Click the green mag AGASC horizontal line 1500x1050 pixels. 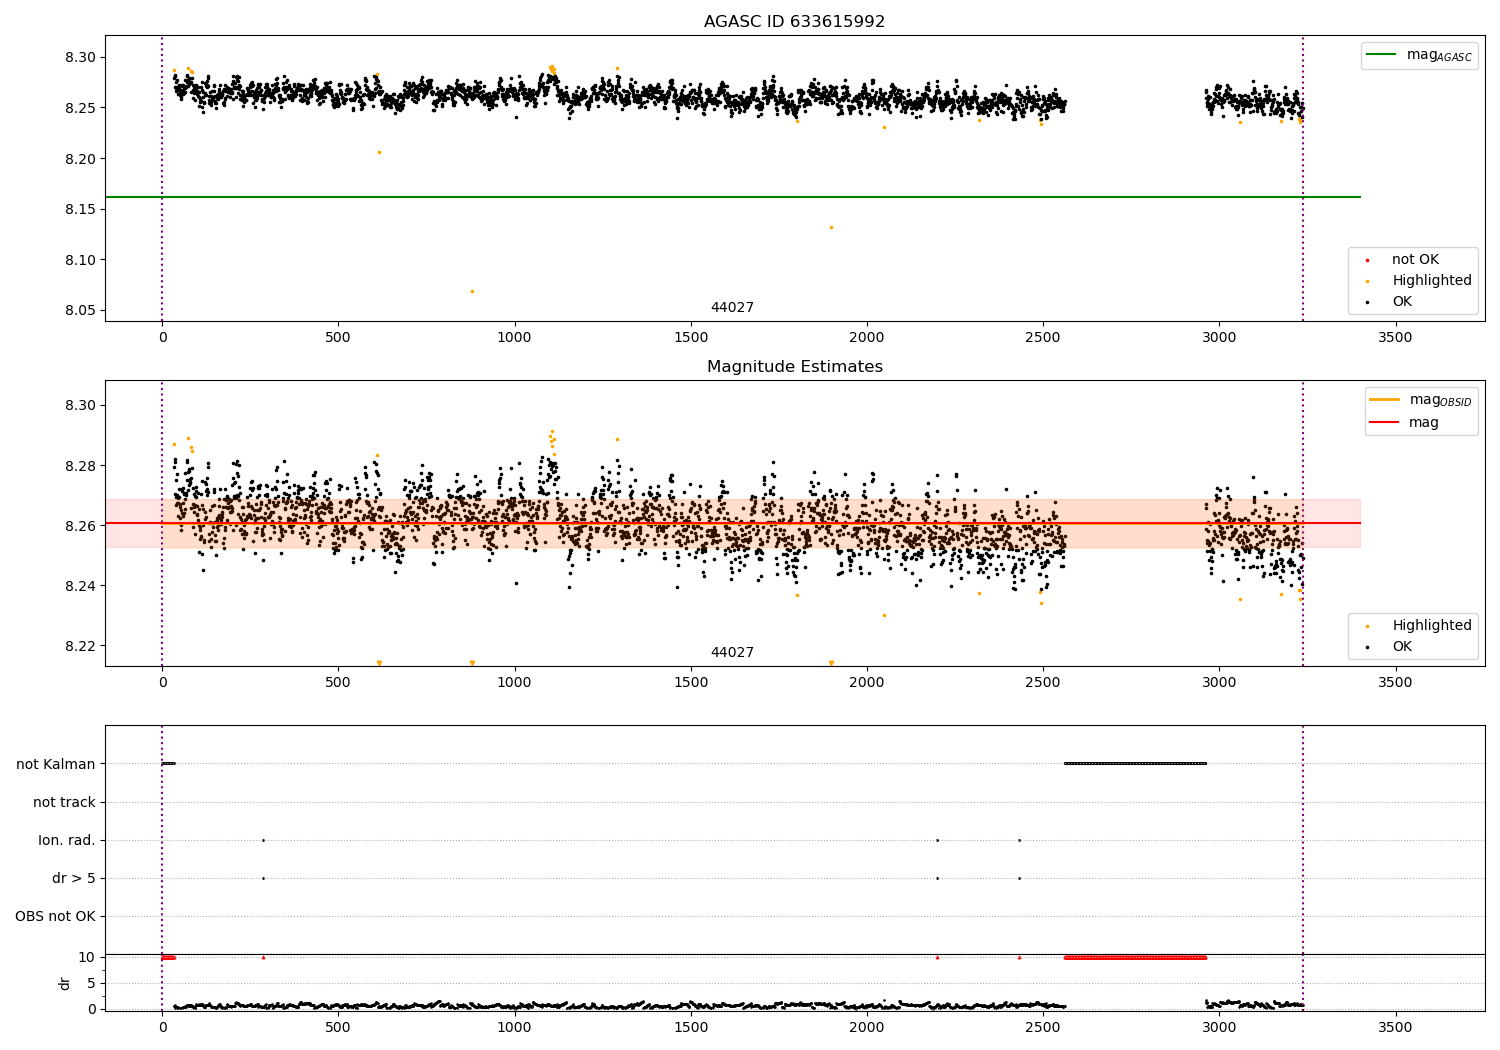pyautogui.click(x=733, y=197)
